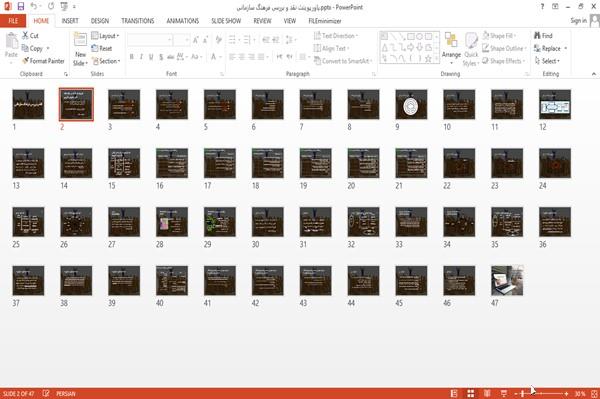The width and height of the screenshot is (600, 399).
Task: Select slide 47 thumbnail
Action: point(507,280)
